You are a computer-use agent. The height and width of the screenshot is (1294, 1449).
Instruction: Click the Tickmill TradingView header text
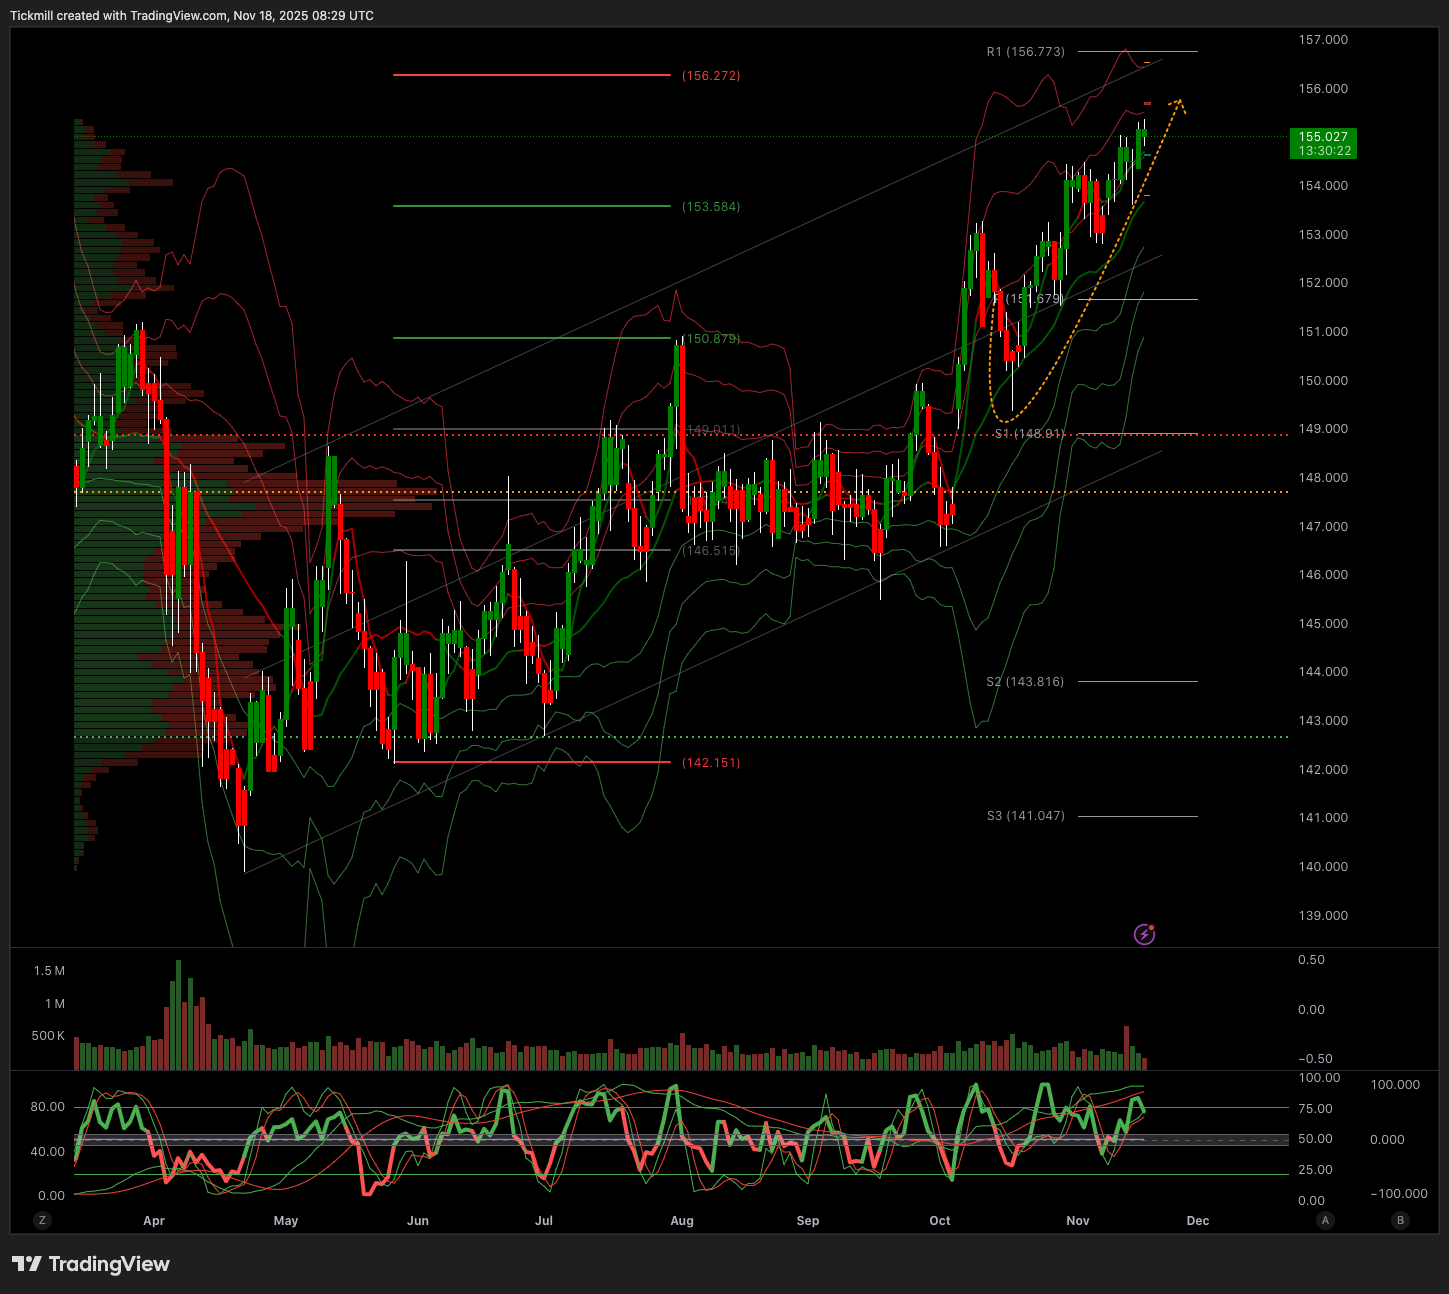pos(192,16)
